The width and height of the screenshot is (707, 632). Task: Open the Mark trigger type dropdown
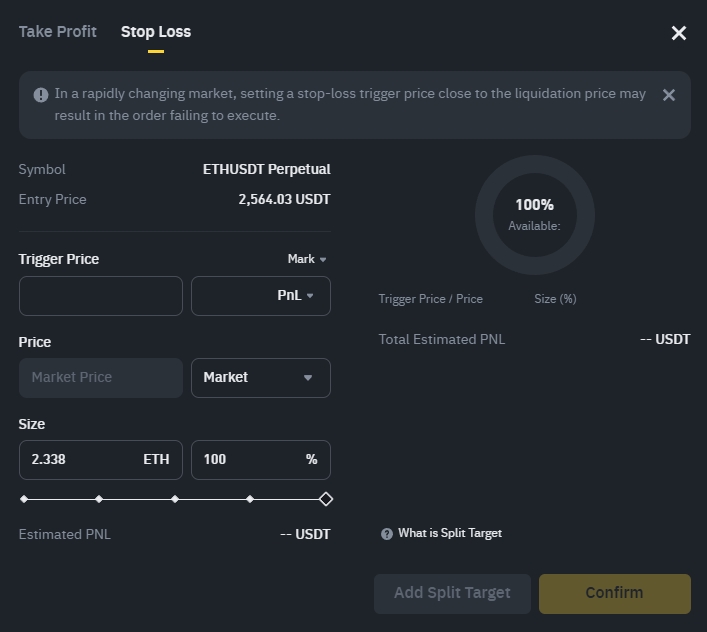click(x=307, y=259)
